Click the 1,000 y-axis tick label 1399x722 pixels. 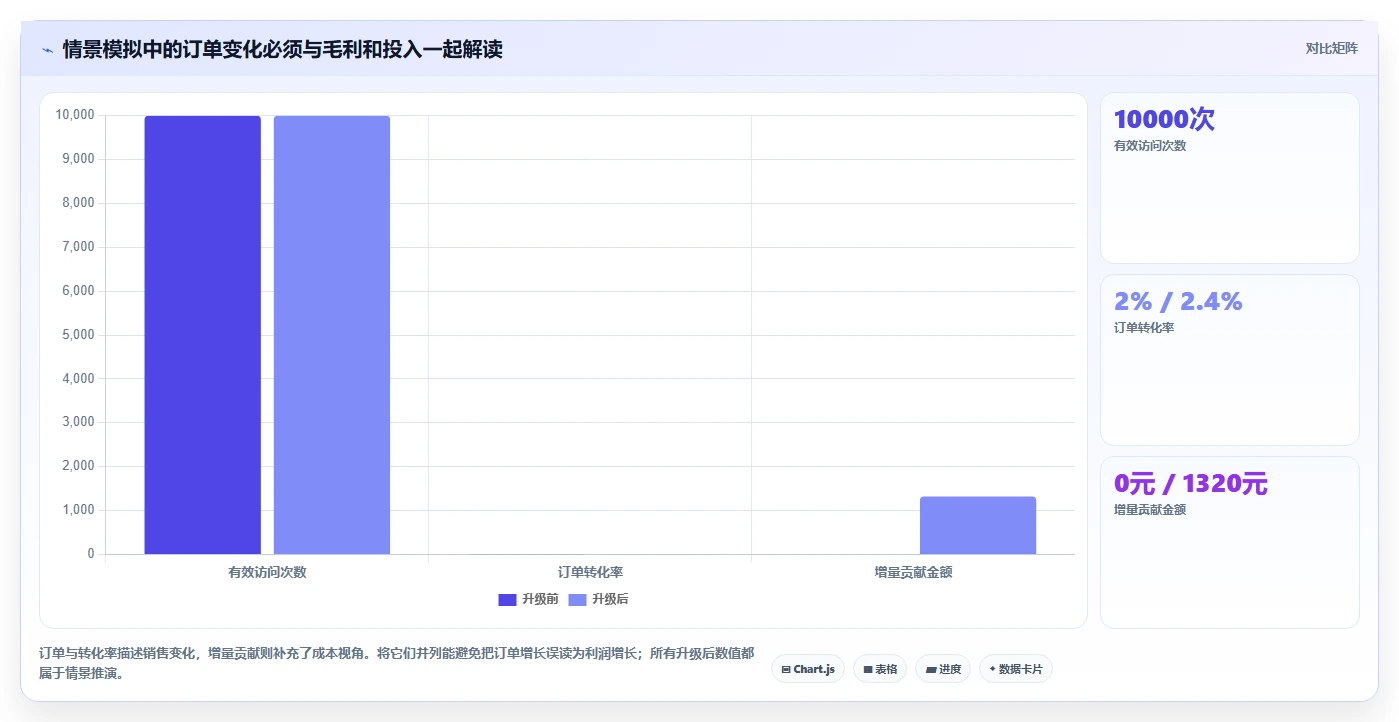click(78, 510)
